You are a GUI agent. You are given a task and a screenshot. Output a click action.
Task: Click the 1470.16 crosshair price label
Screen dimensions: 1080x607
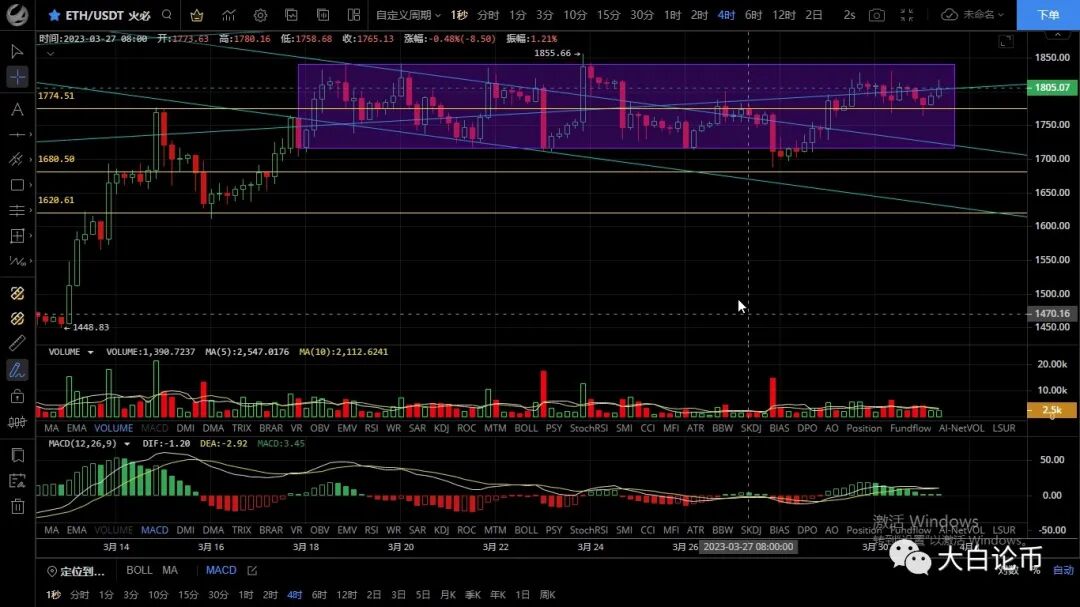[1052, 313]
